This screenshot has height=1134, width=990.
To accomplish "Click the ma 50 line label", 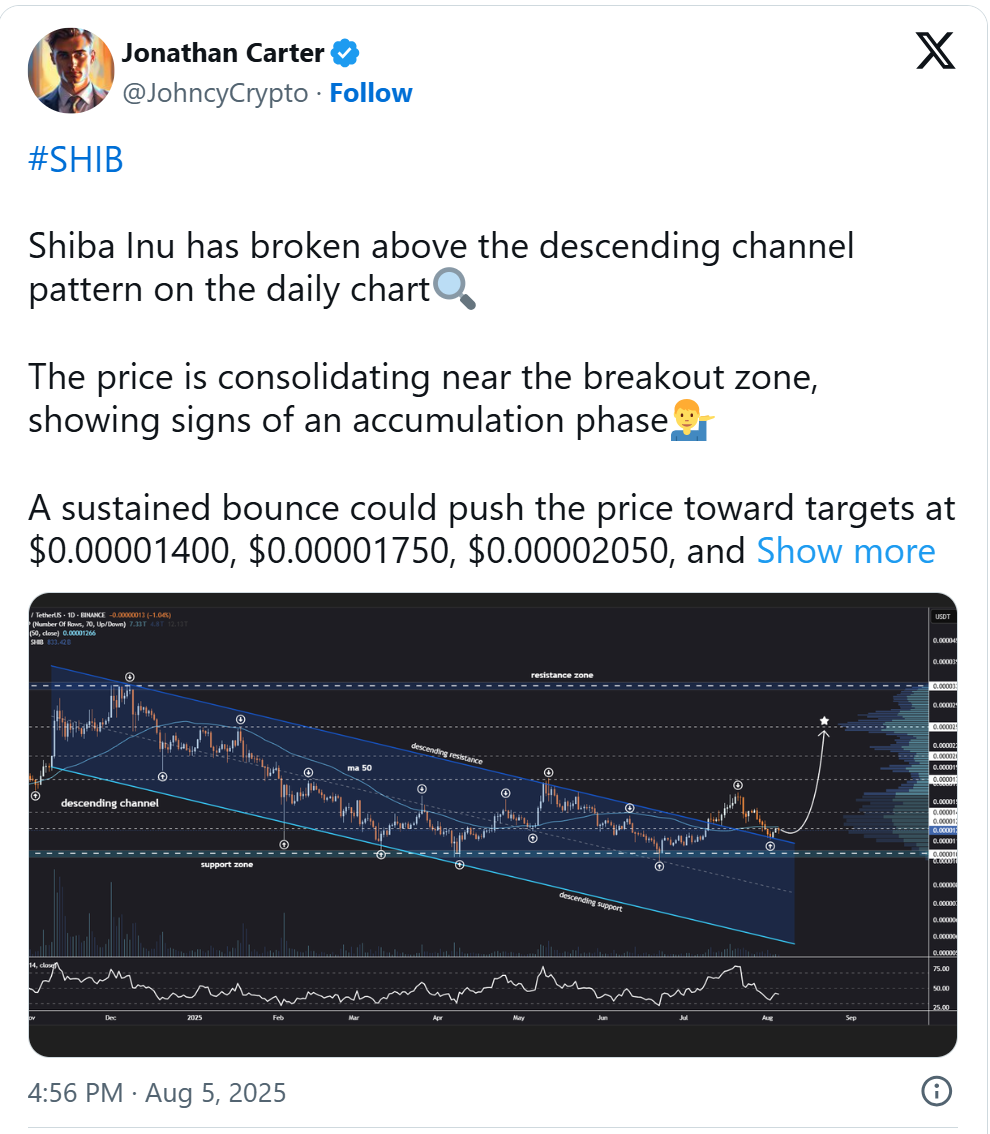I will point(358,766).
